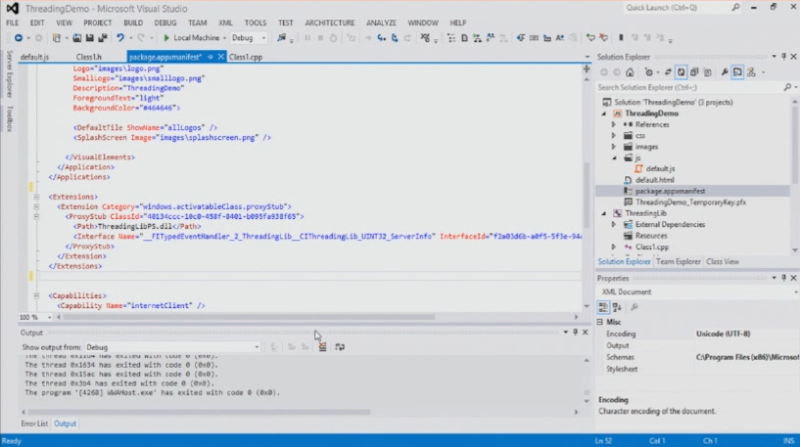The height and width of the screenshot is (447, 800).
Task: Click the Step Over debug icon
Action: pyautogui.click(x=394, y=38)
